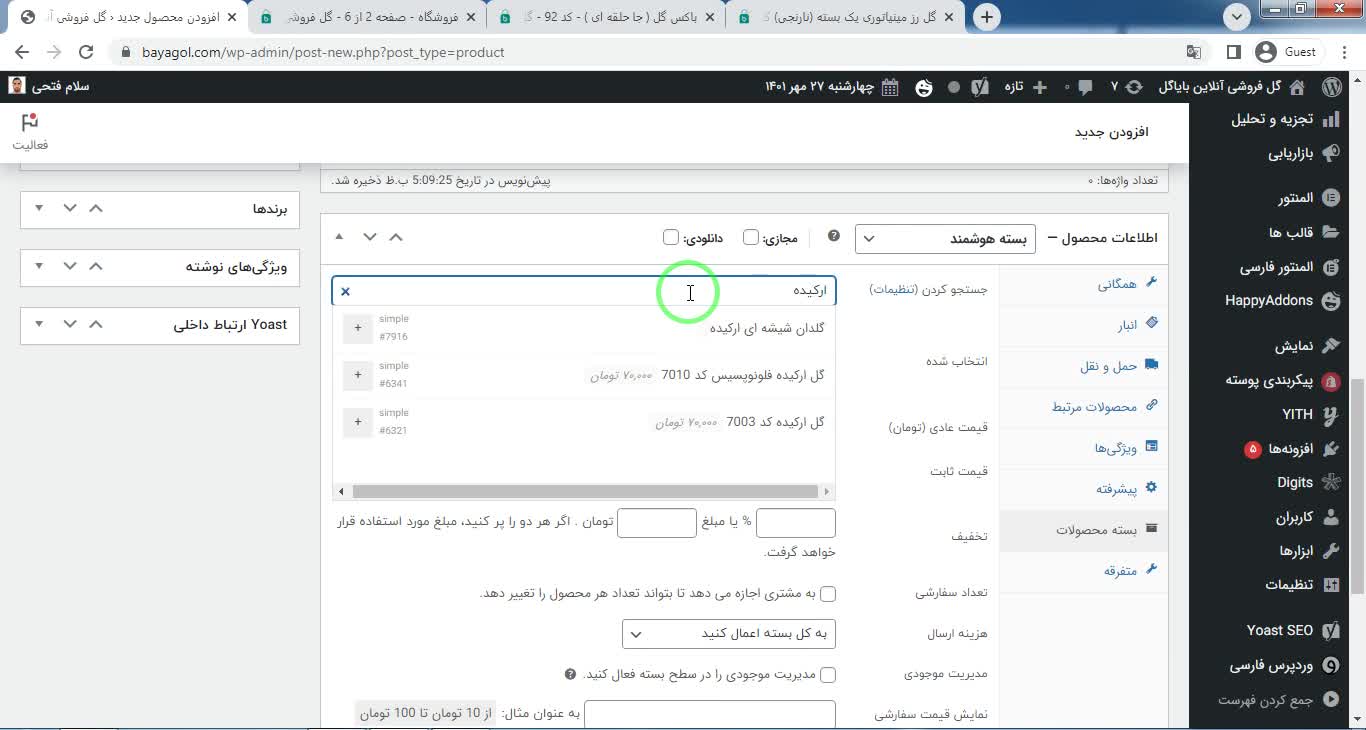Viewport: 1366px width, 730px height.
Task: Clear the ارکیده search field with X
Action: point(346,291)
